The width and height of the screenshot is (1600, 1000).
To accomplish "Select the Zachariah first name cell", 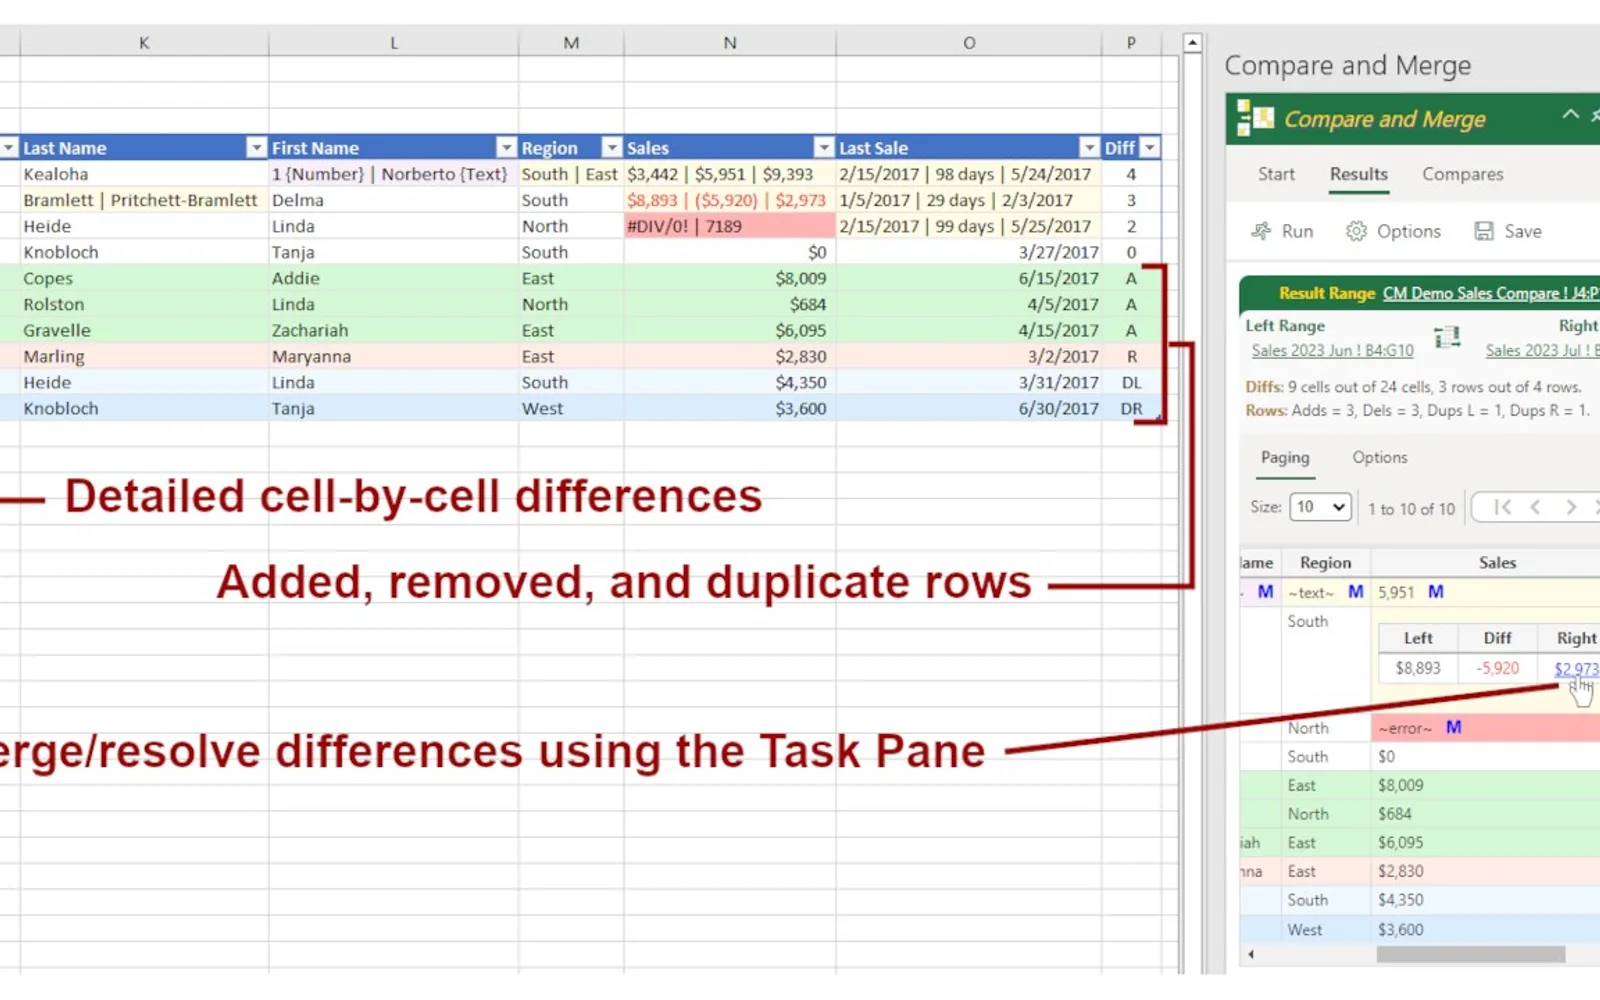I will [393, 330].
